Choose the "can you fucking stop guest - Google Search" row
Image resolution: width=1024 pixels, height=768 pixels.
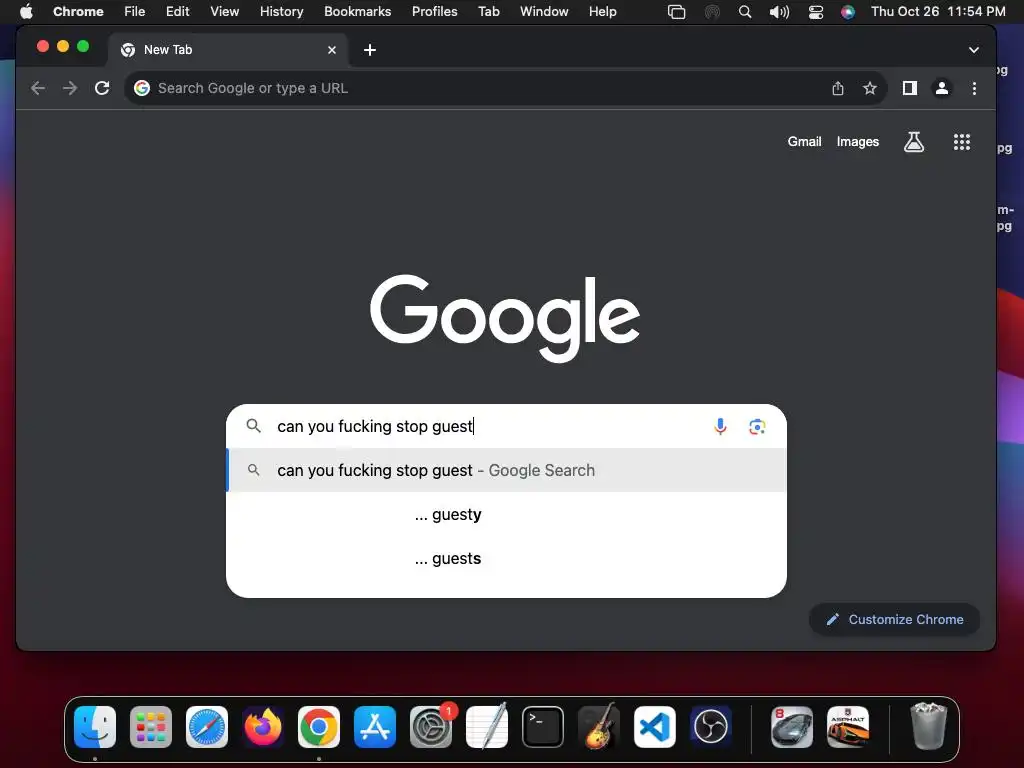(506, 470)
